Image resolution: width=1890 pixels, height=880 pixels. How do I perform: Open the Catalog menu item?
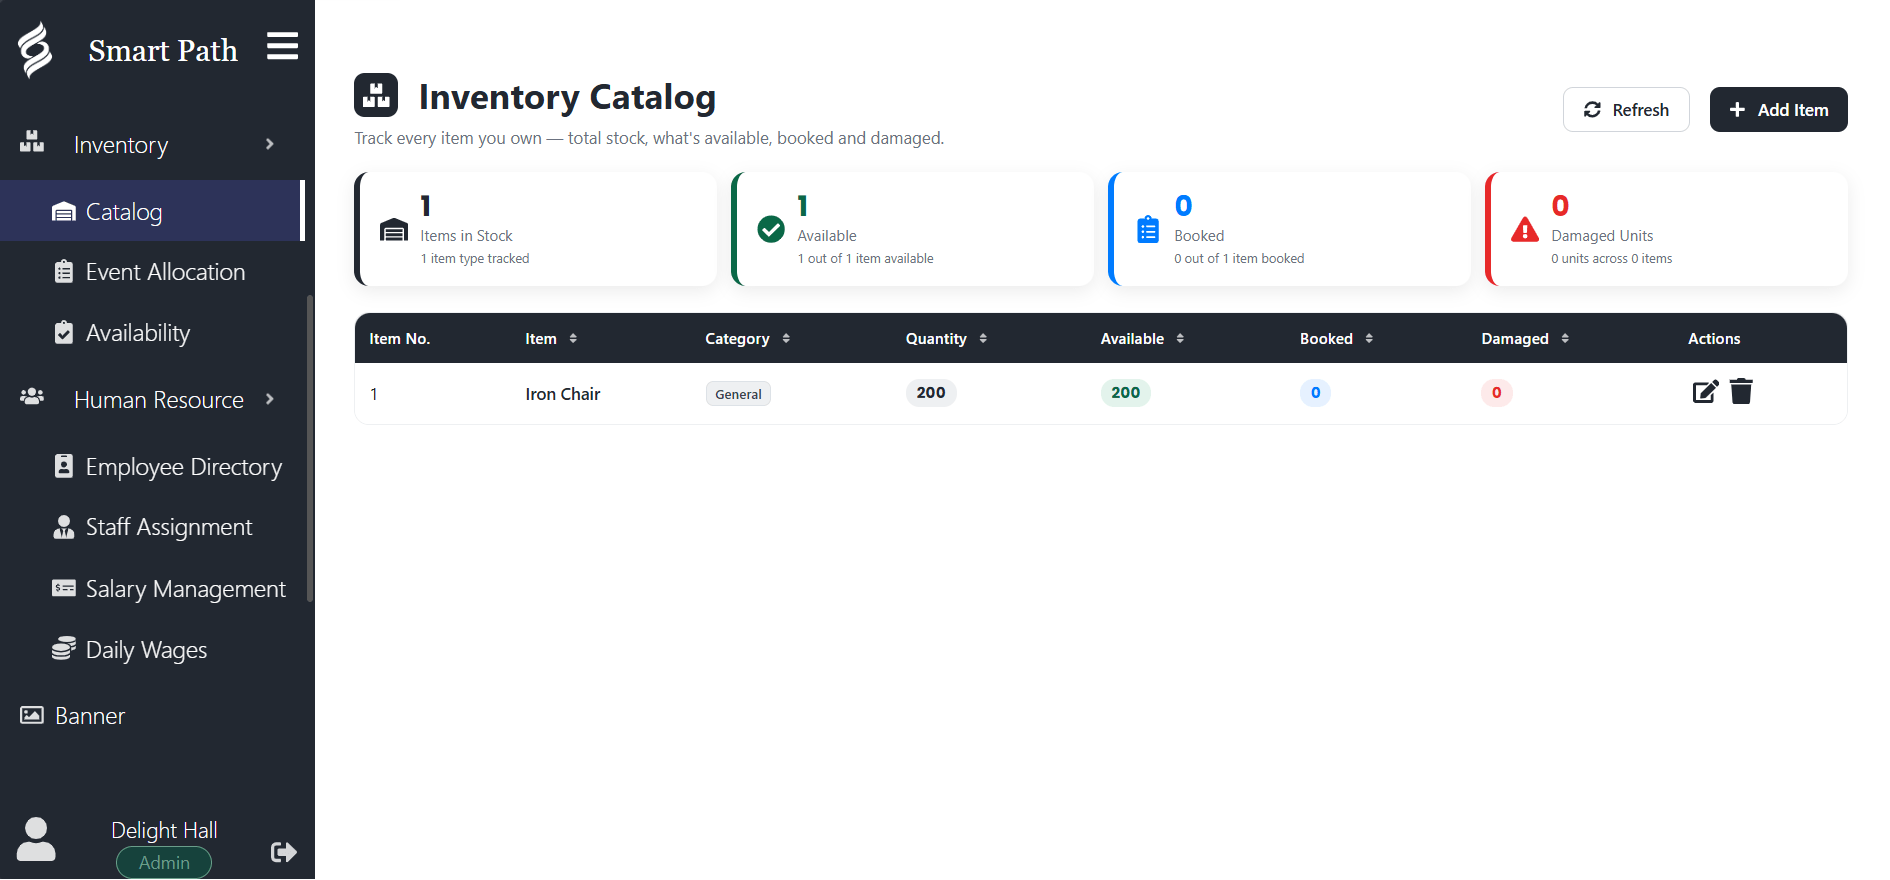coord(151,211)
